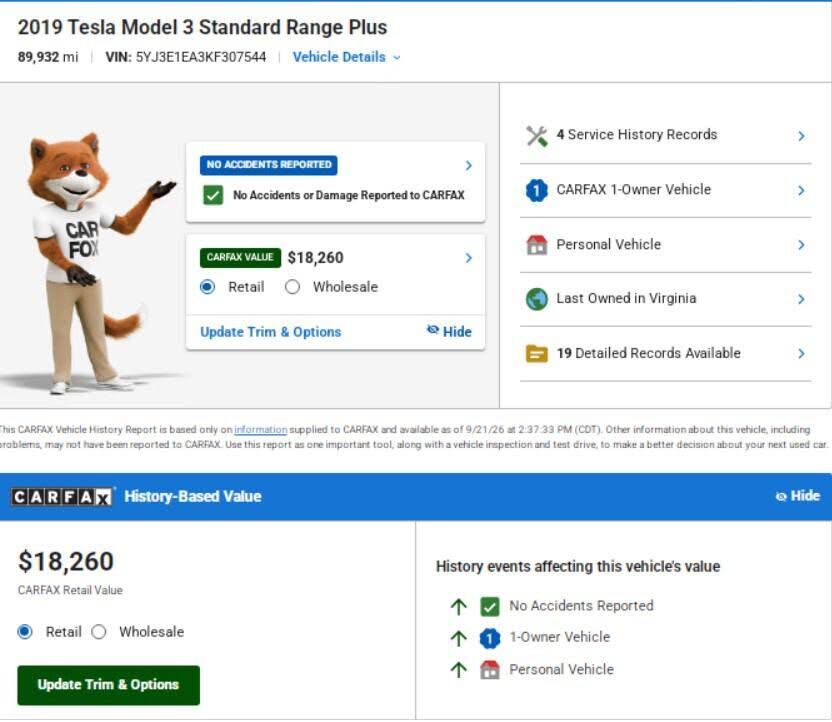832x722 pixels.
Task: Open 4 Service History Records row
Action: 665,136
